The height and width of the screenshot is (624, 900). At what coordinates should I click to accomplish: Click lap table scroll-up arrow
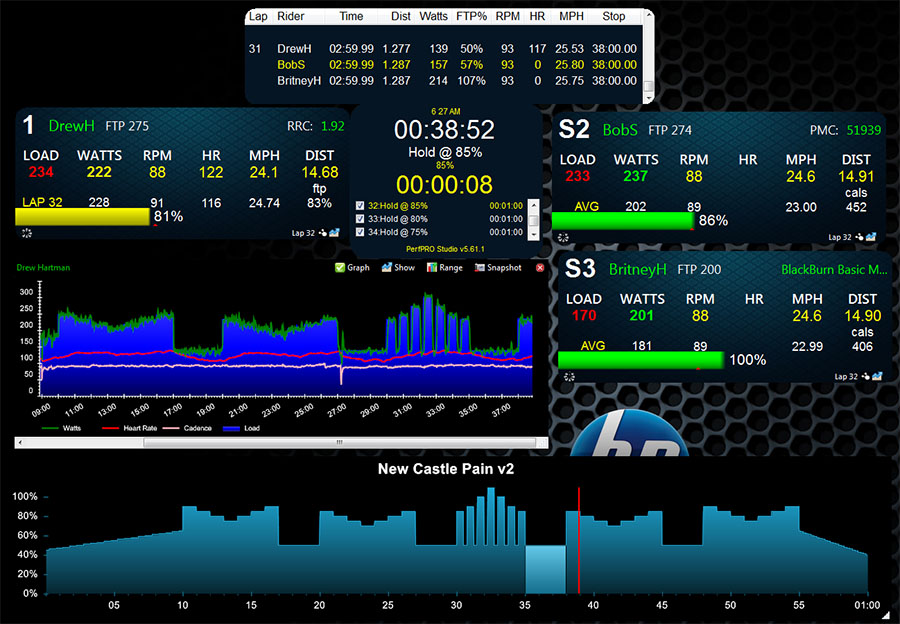point(649,15)
